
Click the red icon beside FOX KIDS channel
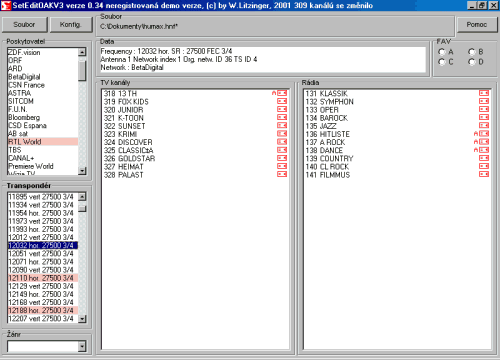[282, 101]
